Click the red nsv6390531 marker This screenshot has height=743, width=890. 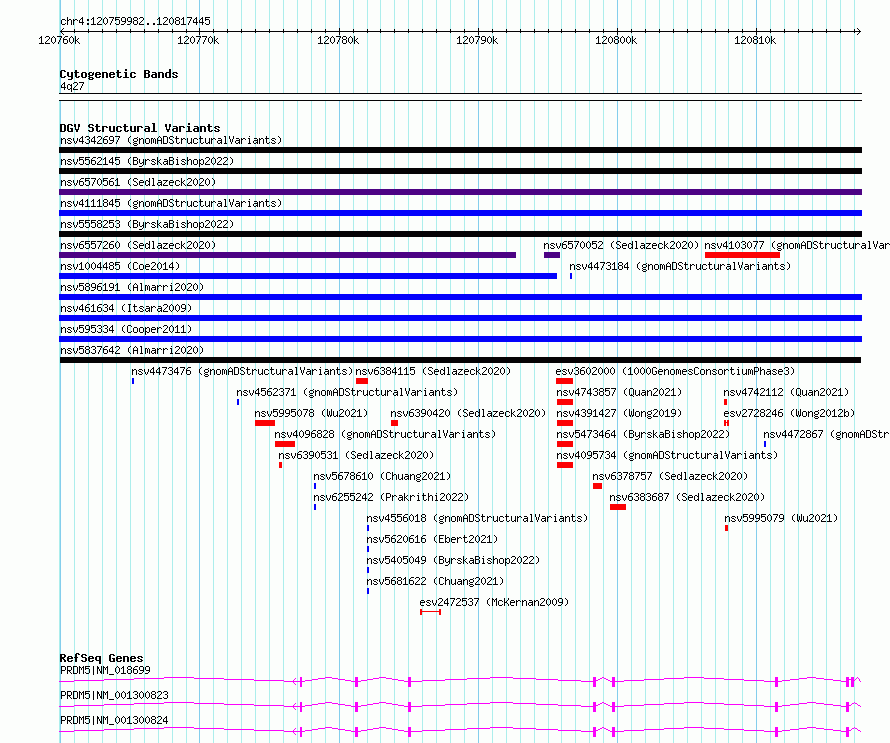pos(280,465)
